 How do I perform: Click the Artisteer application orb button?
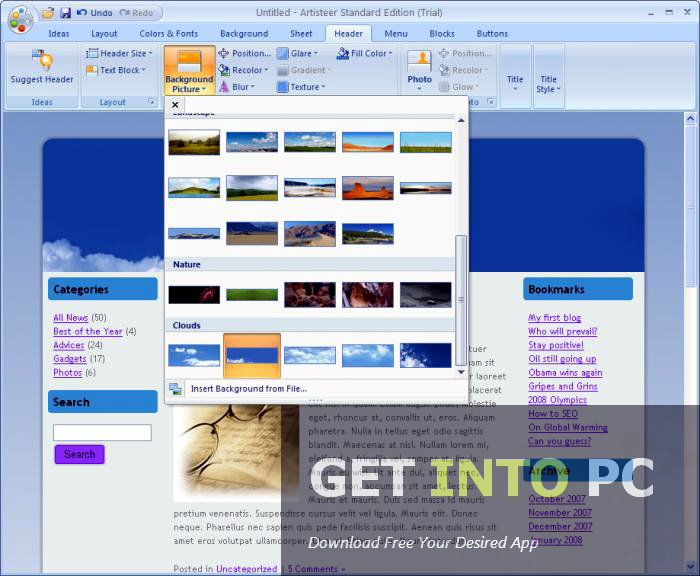20,20
